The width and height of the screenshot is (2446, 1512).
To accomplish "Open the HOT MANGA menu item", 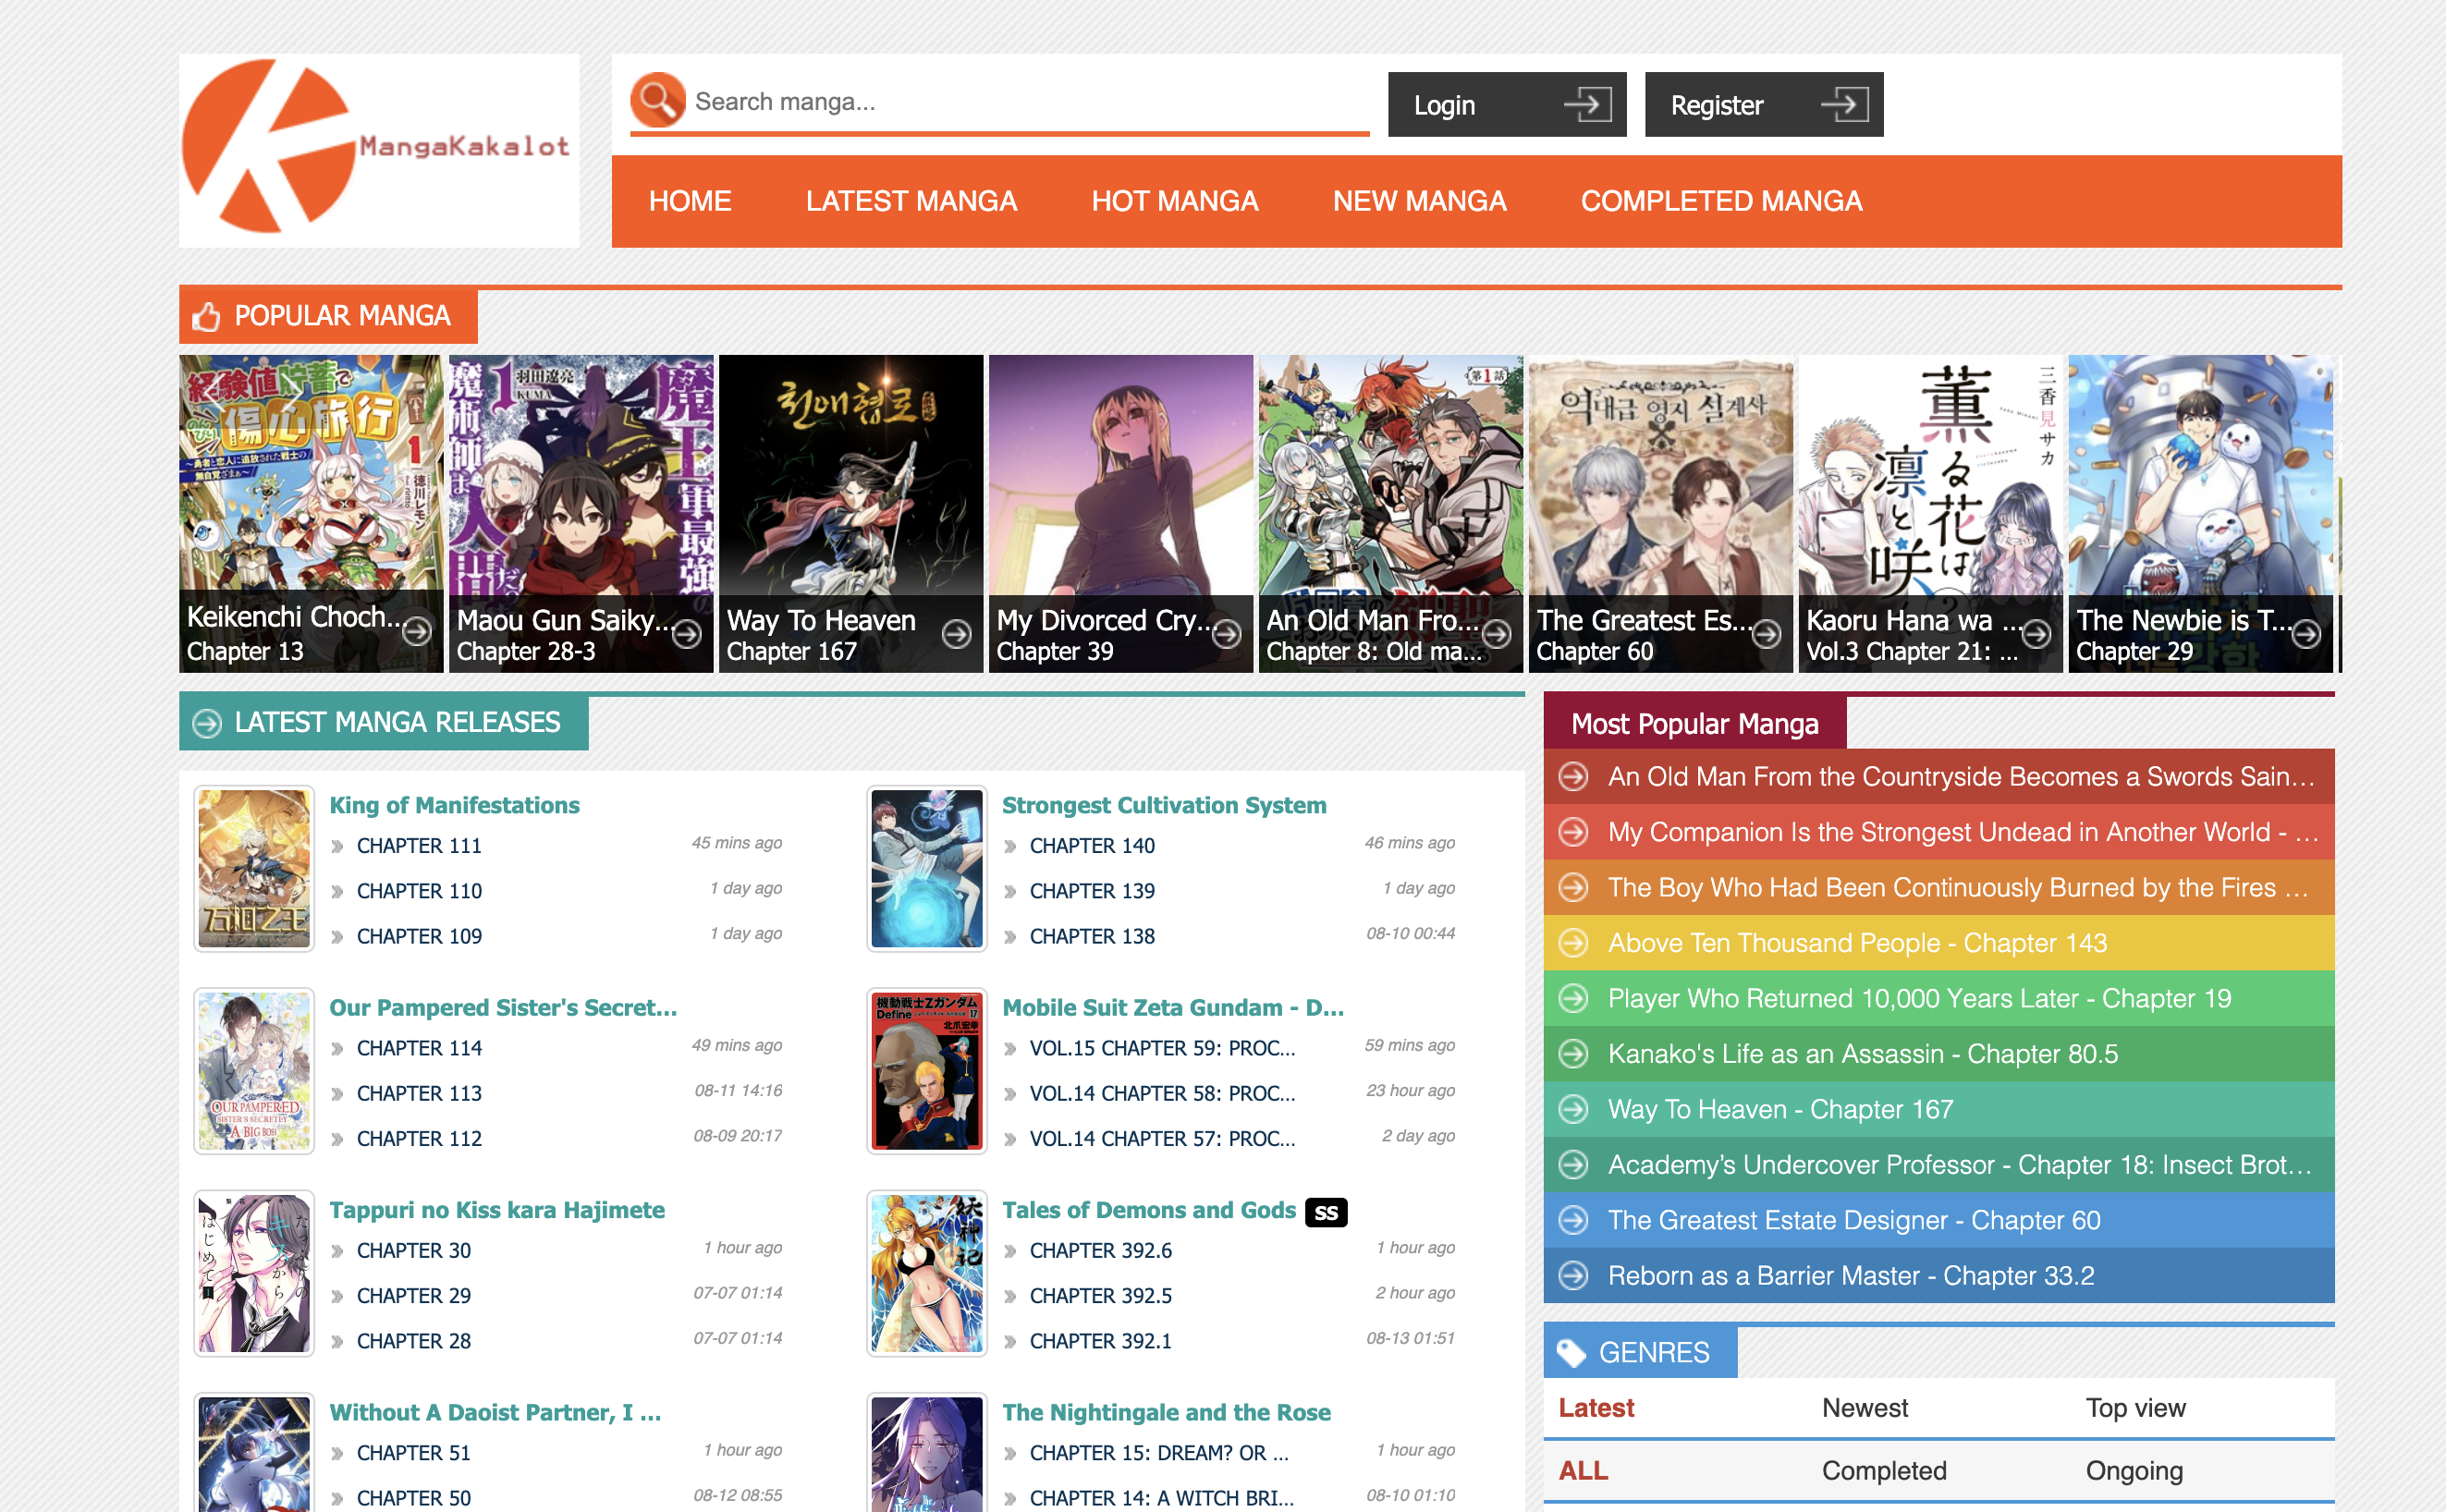I will tap(1175, 201).
